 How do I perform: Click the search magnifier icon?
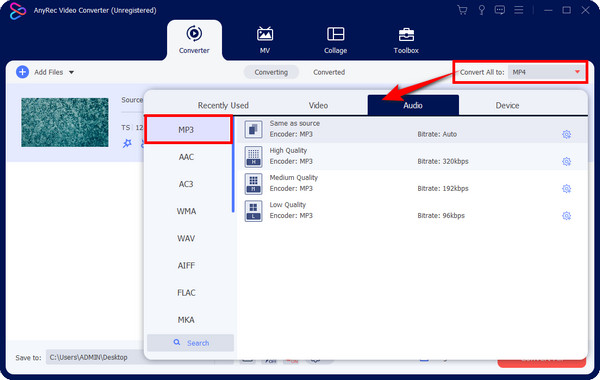177,342
